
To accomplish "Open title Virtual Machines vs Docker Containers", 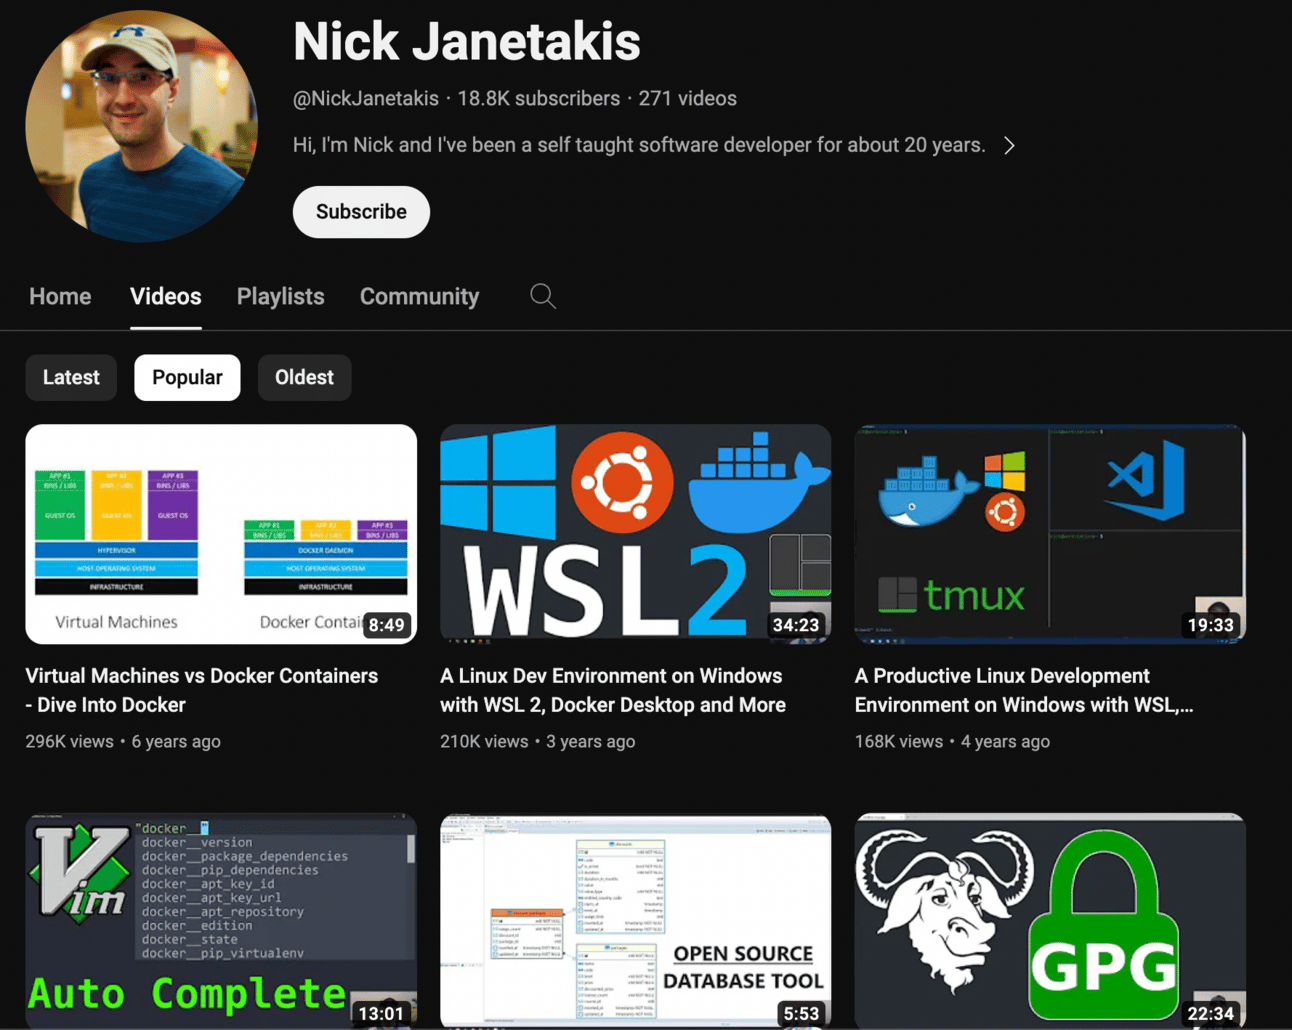I will 202,690.
